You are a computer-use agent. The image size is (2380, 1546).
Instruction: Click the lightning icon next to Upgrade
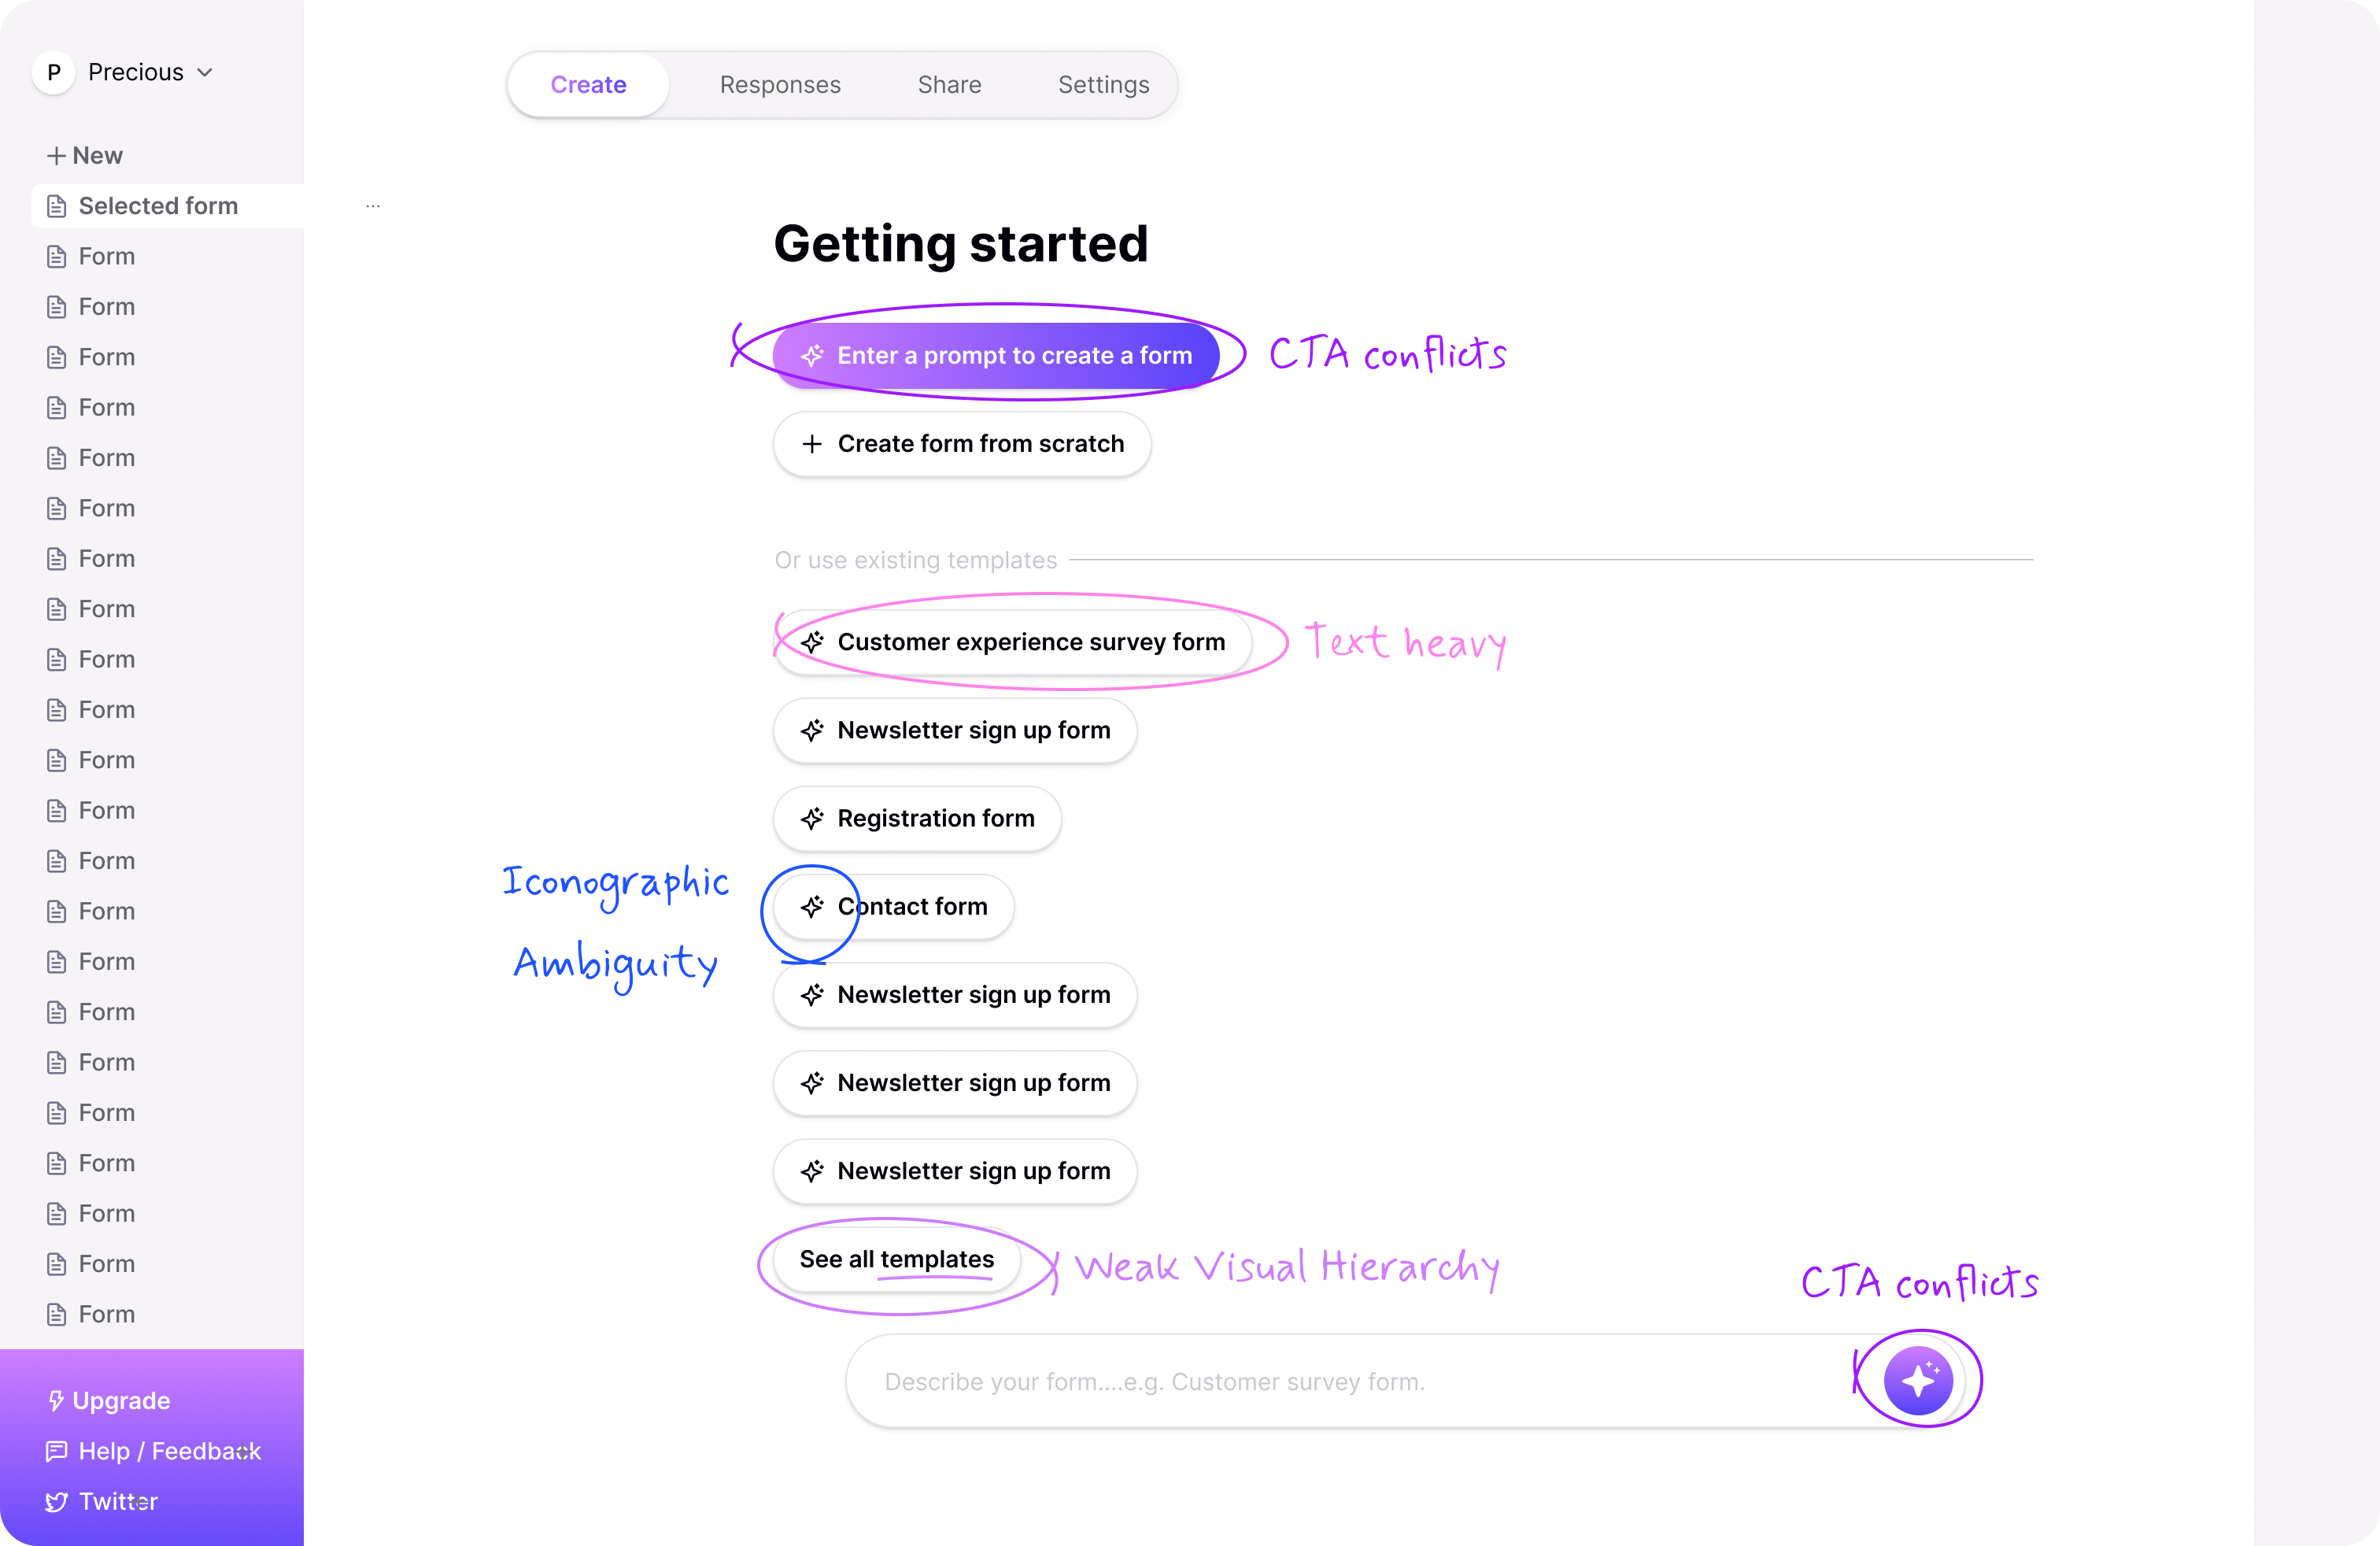[57, 1400]
